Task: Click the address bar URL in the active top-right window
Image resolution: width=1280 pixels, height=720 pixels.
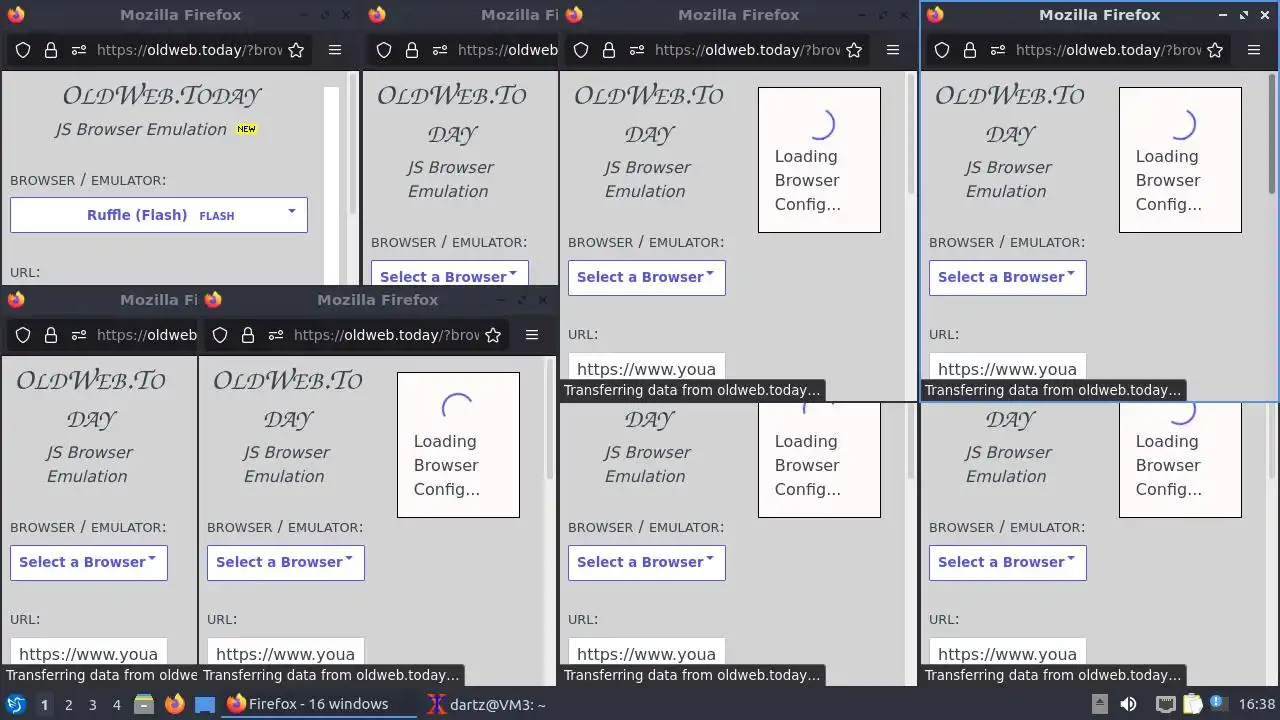Action: [1108, 50]
